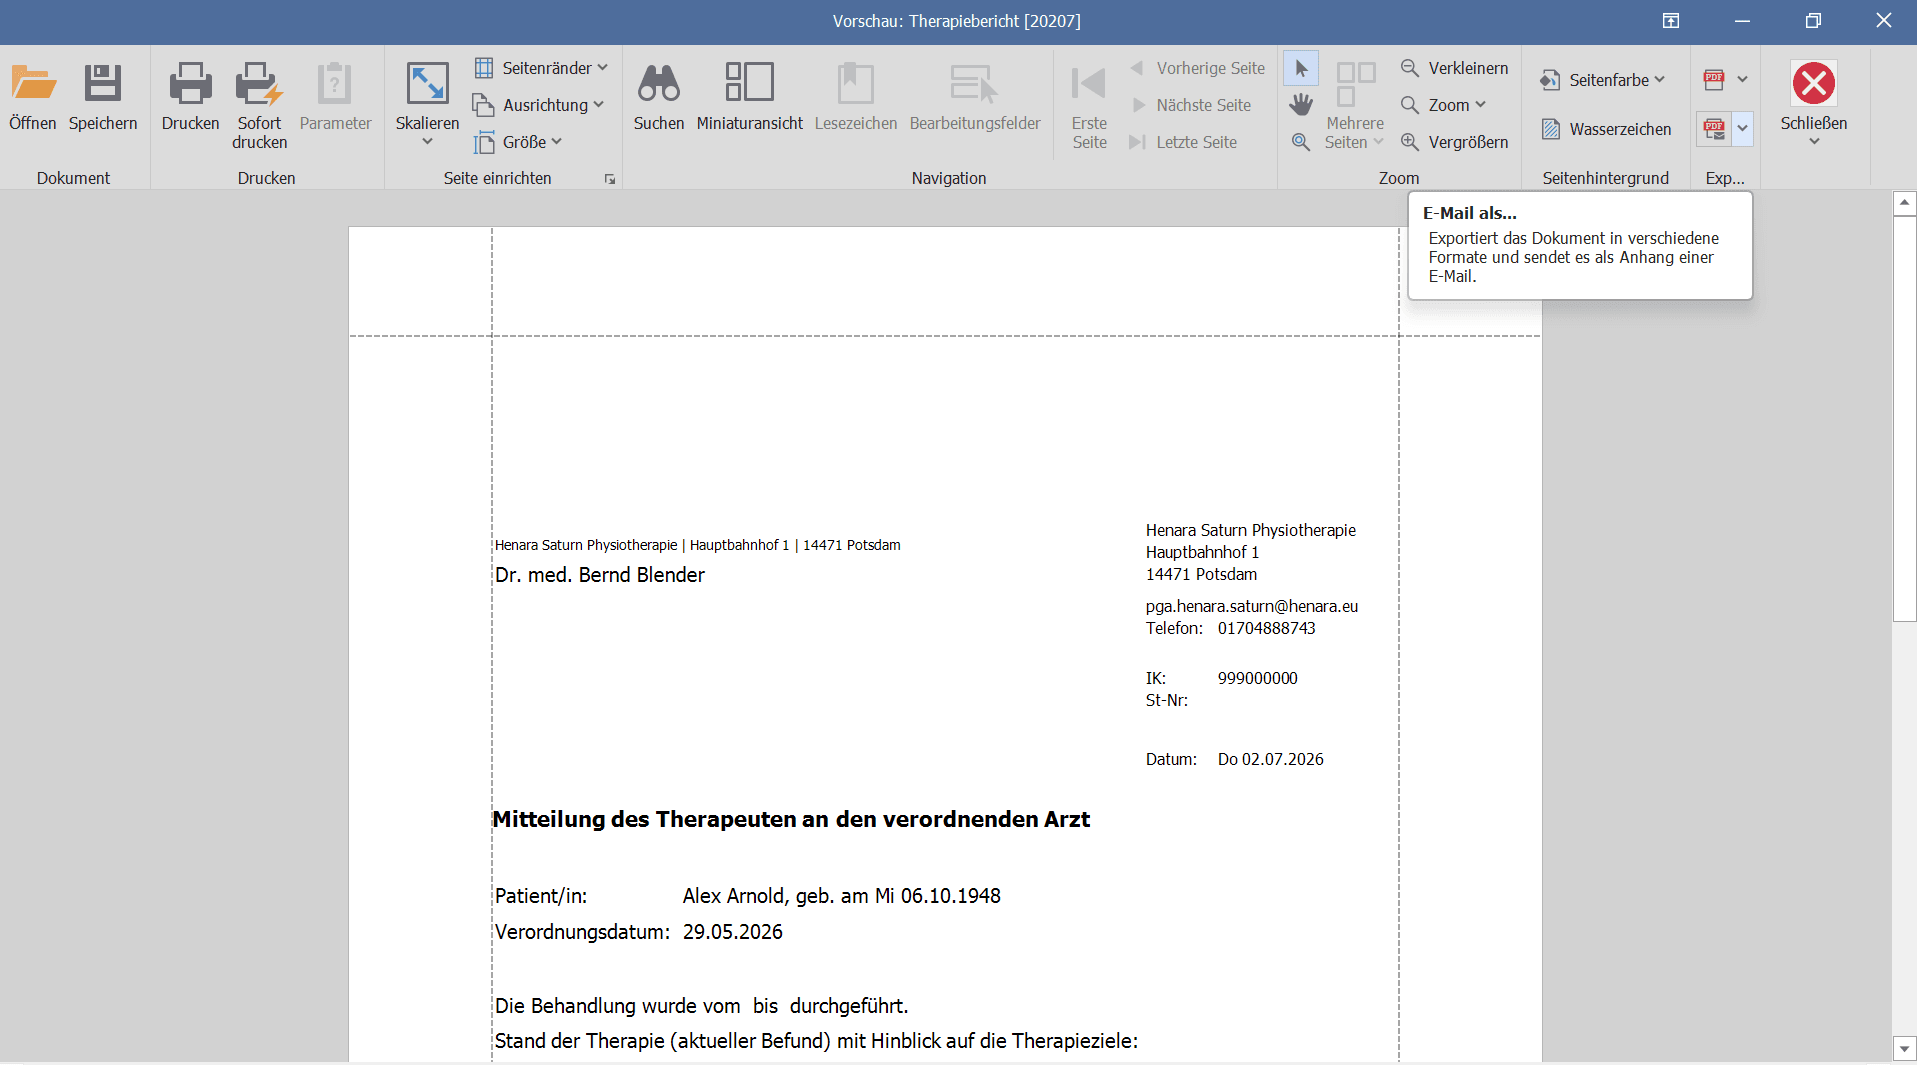Click the 'IK:' label
Screen dimensions: 1917x1065
1156,678
